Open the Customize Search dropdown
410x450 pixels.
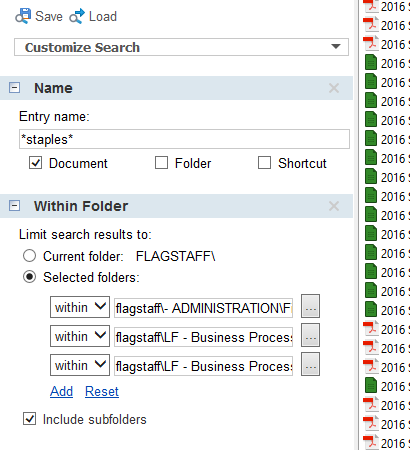(x=181, y=47)
